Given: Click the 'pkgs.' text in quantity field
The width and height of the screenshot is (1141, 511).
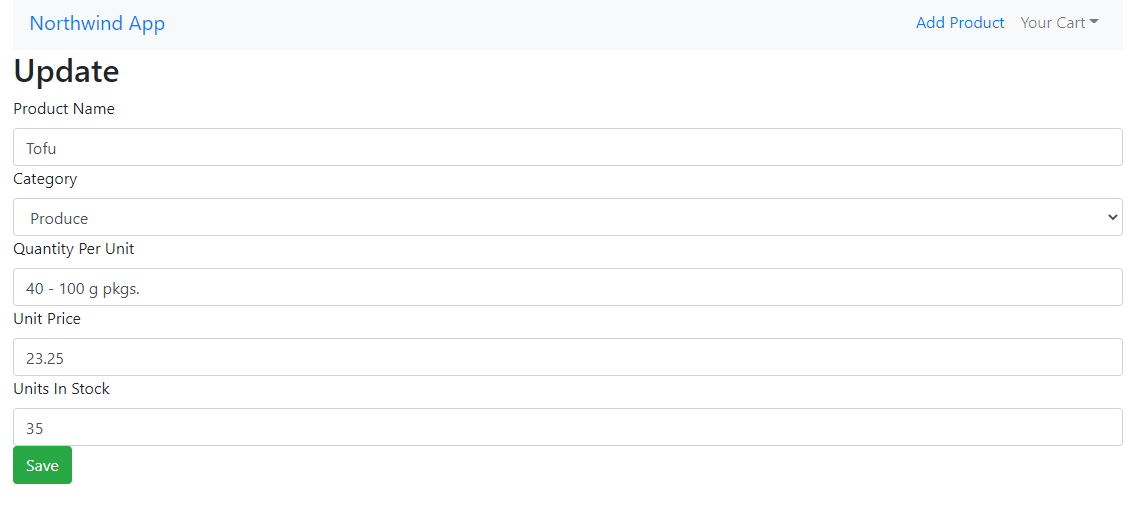Looking at the screenshot, I should 121,289.
